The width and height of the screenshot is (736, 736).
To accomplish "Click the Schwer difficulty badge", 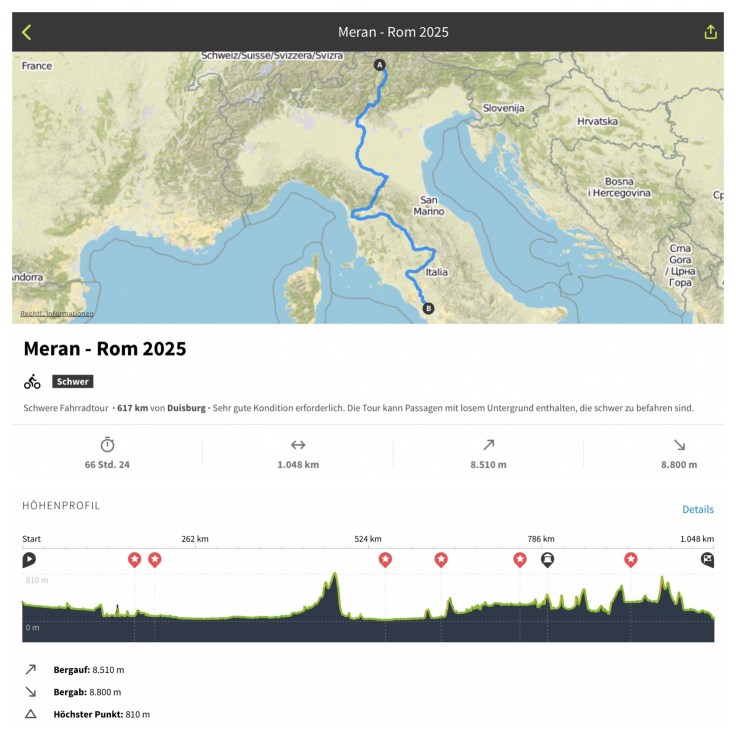I will coord(73,381).
